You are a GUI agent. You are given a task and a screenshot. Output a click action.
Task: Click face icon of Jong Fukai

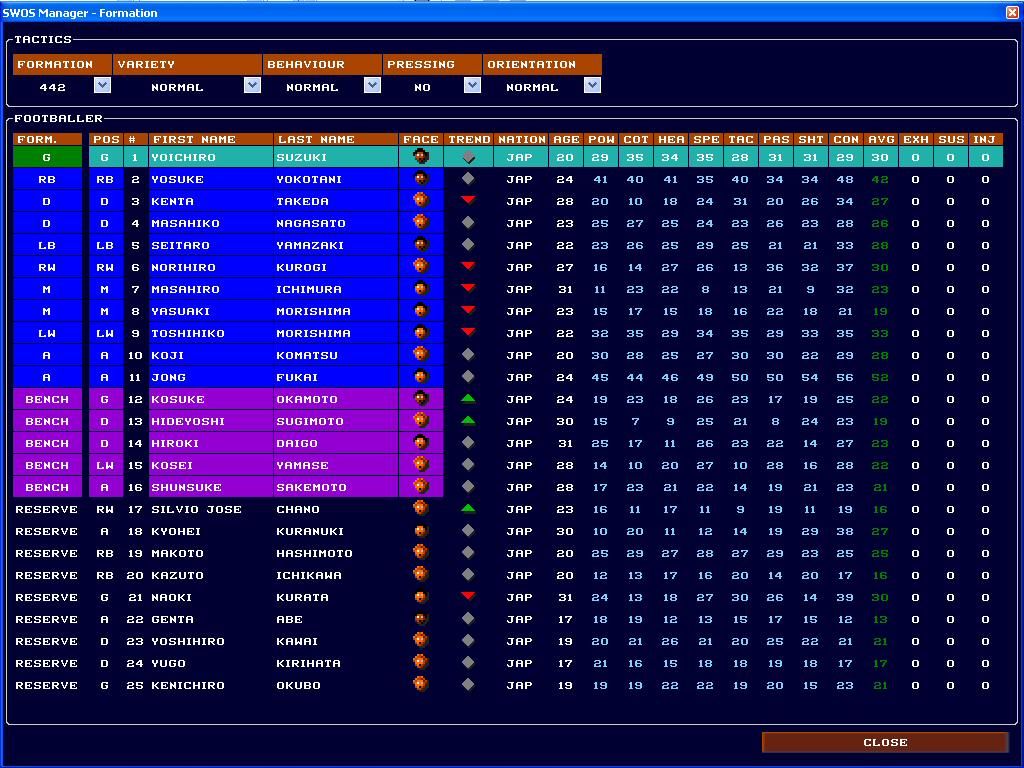(420, 377)
